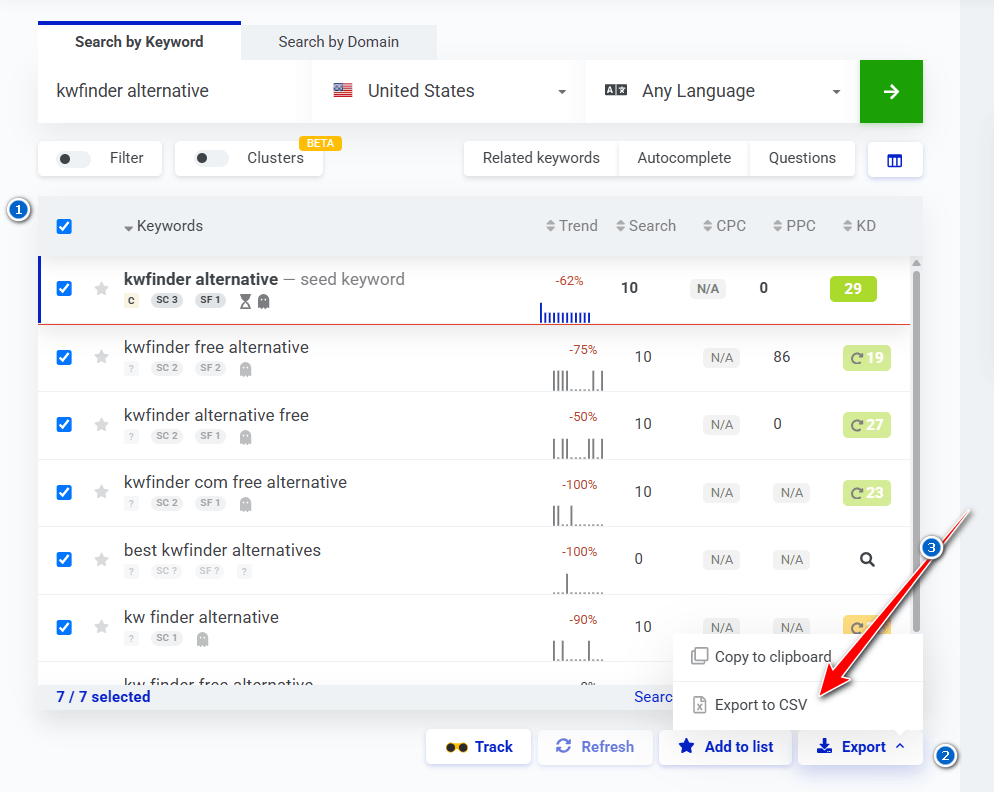The height and width of the screenshot is (792, 994).
Task: Click the language translate icon
Action: (x=616, y=90)
